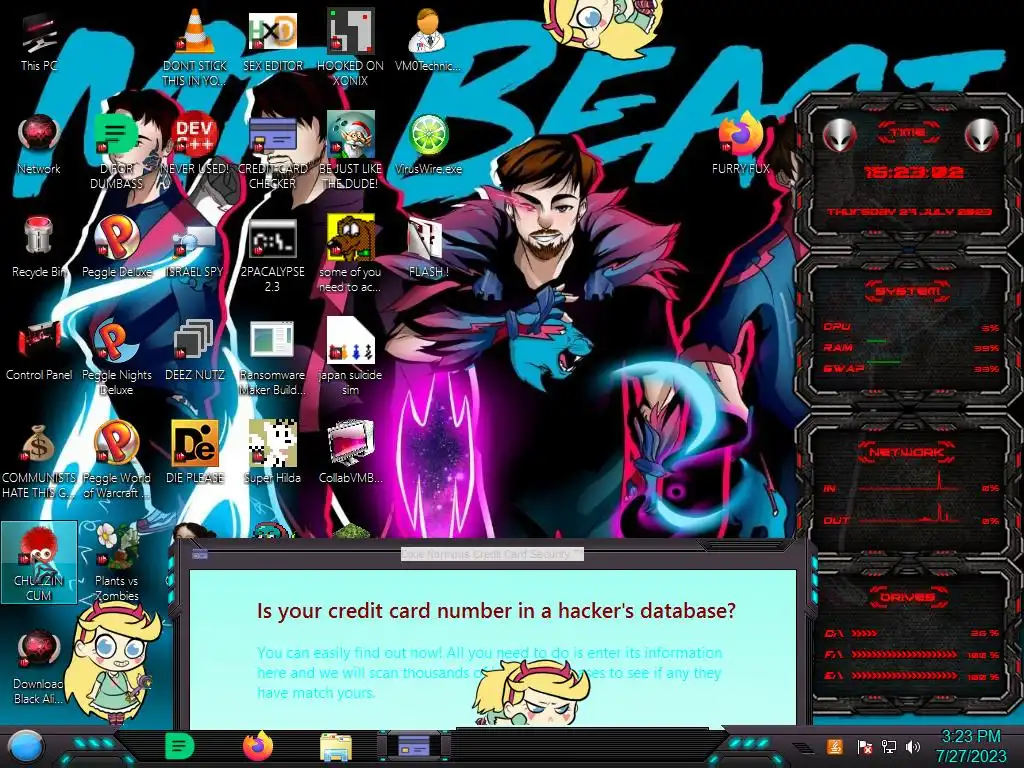Open the FLASH ! desktop icon
This screenshot has width=1024, height=768.
tap(428, 247)
